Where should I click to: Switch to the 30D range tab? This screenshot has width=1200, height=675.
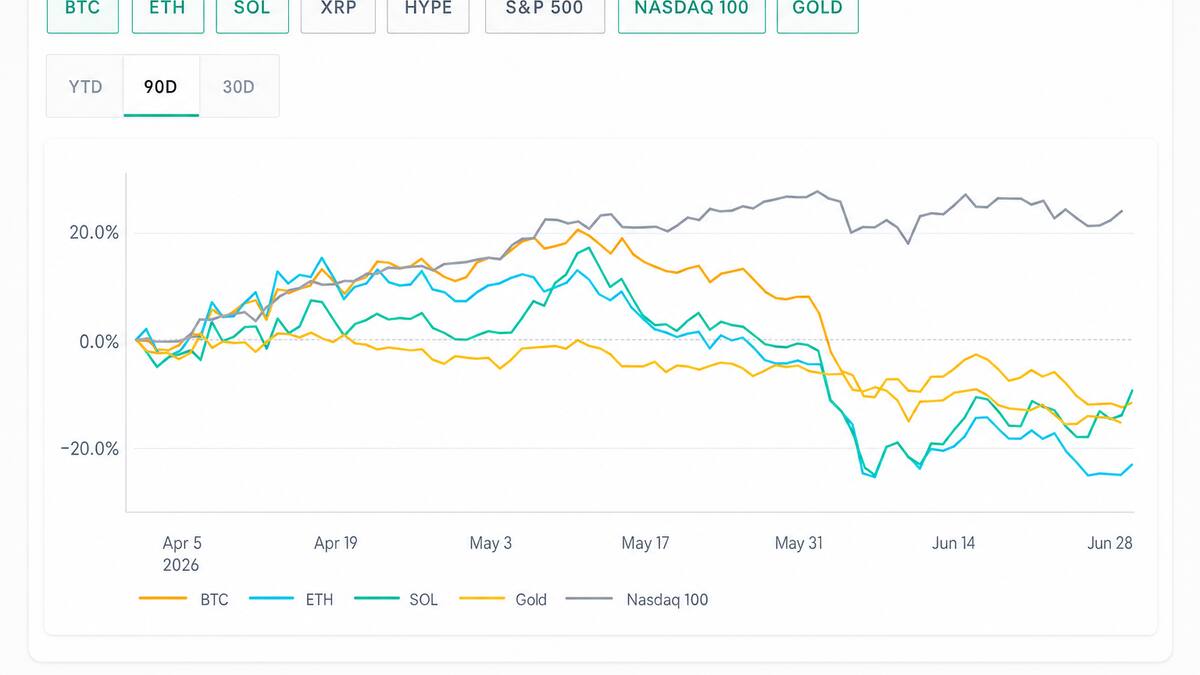pyautogui.click(x=239, y=86)
